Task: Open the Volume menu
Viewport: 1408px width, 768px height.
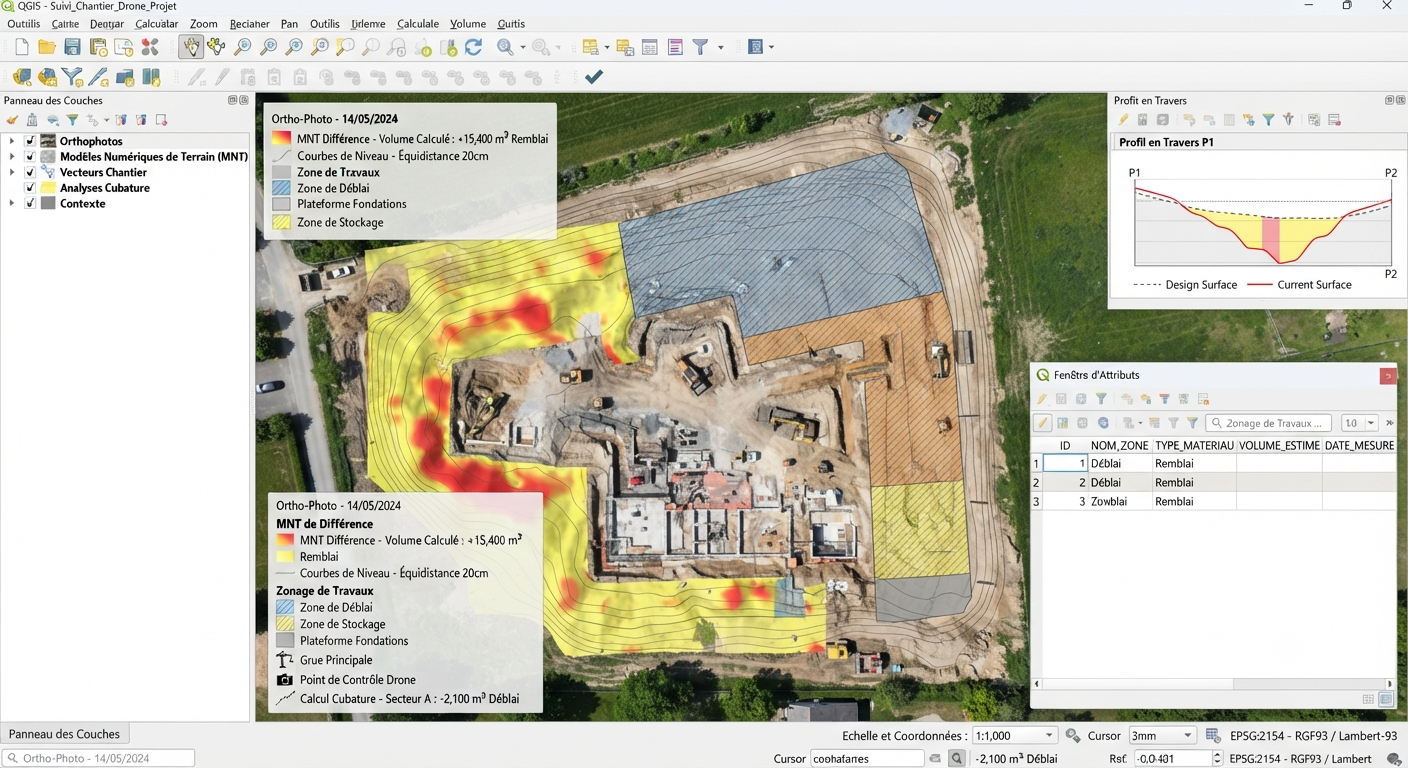Action: click(x=468, y=23)
